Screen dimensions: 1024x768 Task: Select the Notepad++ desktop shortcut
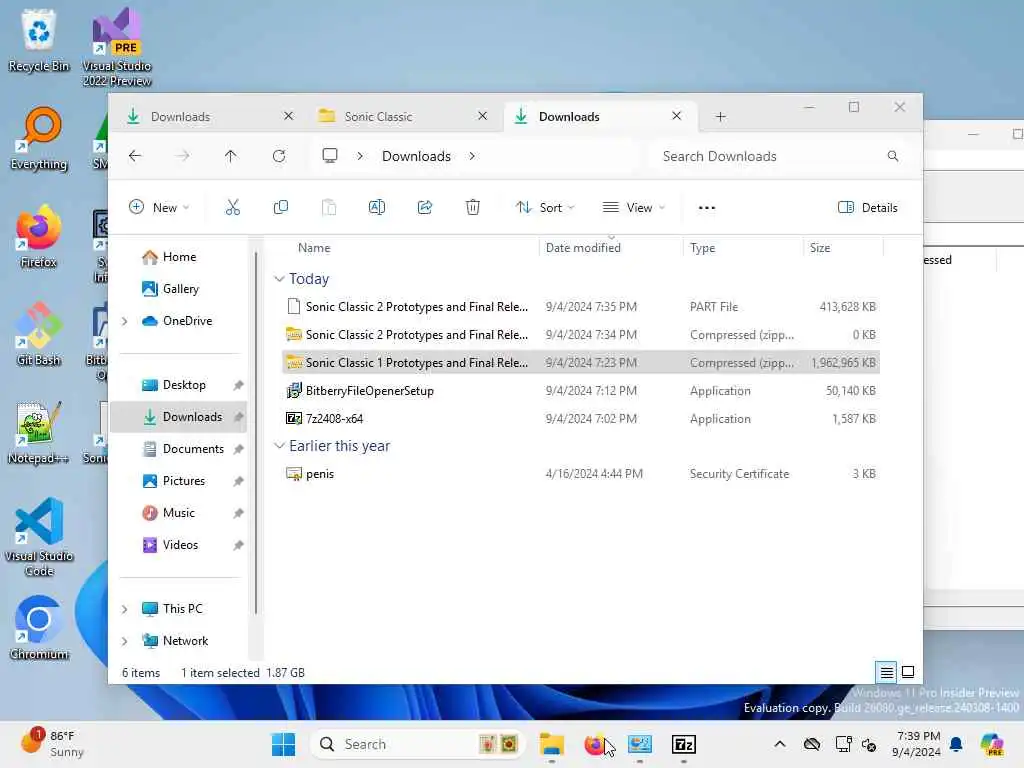click(39, 433)
